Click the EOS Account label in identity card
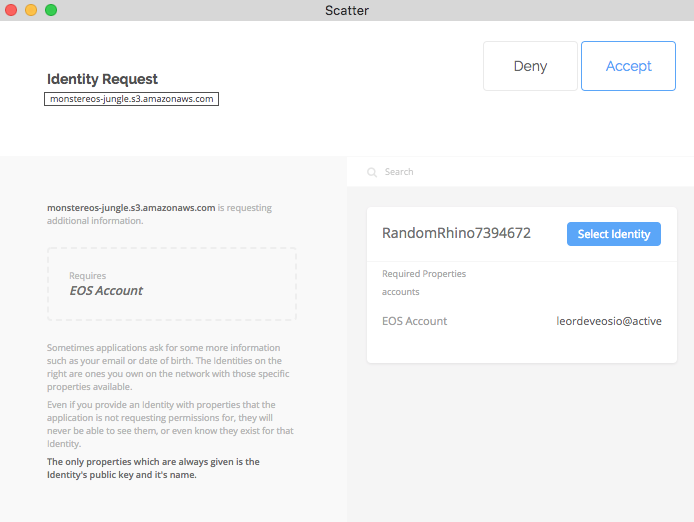 414,321
